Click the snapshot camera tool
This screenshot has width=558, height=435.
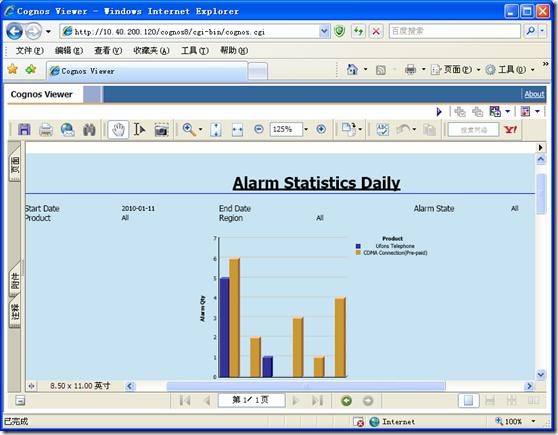[161, 130]
